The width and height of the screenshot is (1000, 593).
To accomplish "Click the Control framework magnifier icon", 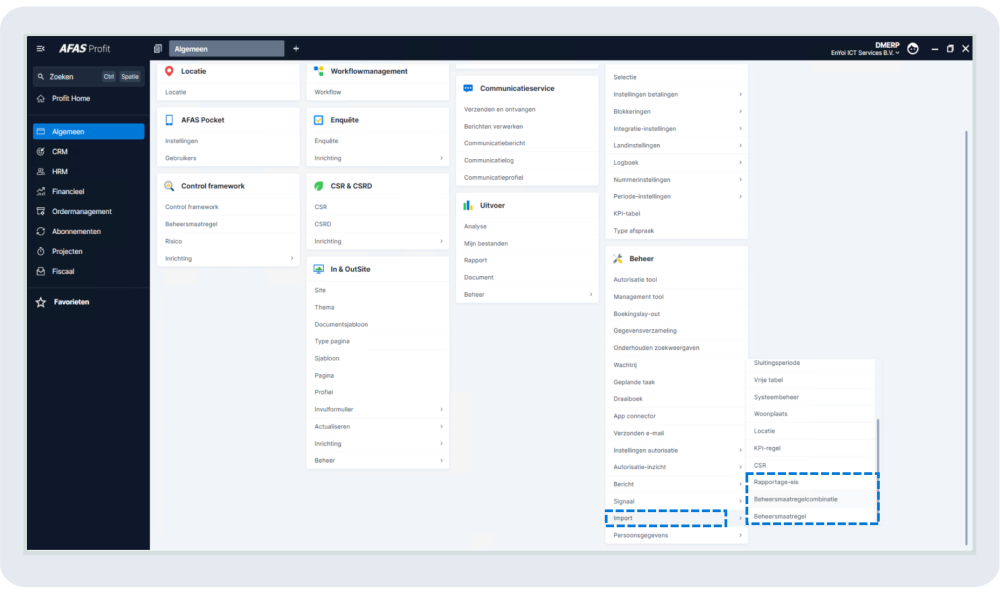I will pos(170,186).
